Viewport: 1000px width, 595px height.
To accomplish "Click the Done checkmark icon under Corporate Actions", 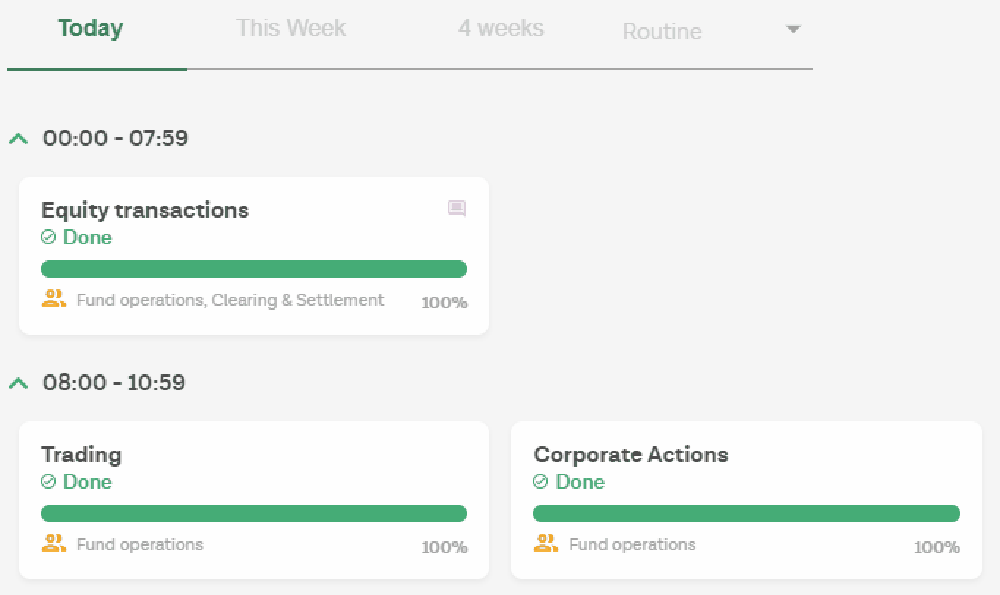I will tap(541, 481).
